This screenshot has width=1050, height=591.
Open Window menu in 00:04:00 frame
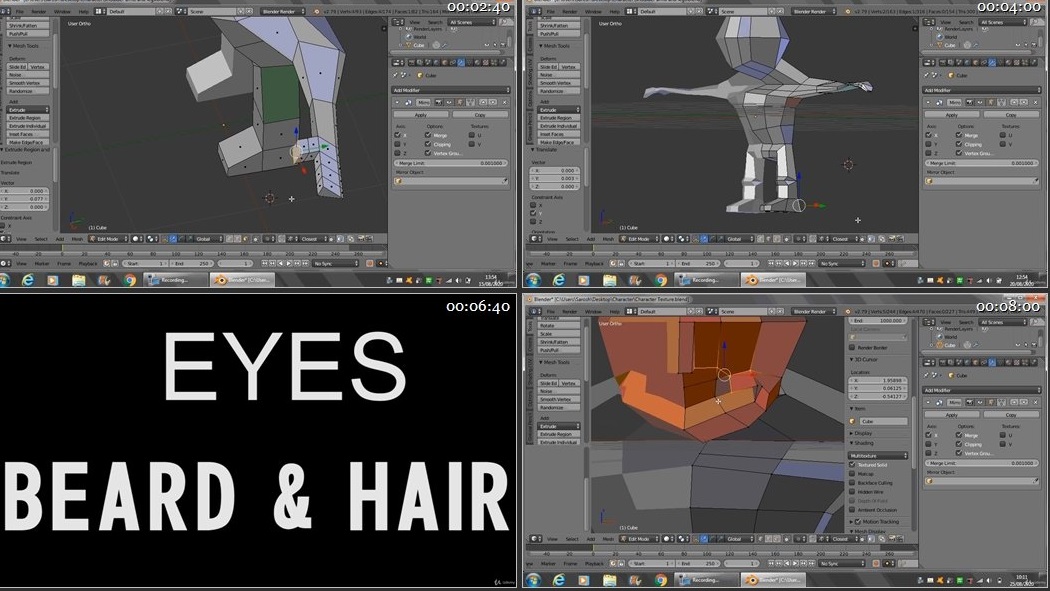tap(593, 11)
